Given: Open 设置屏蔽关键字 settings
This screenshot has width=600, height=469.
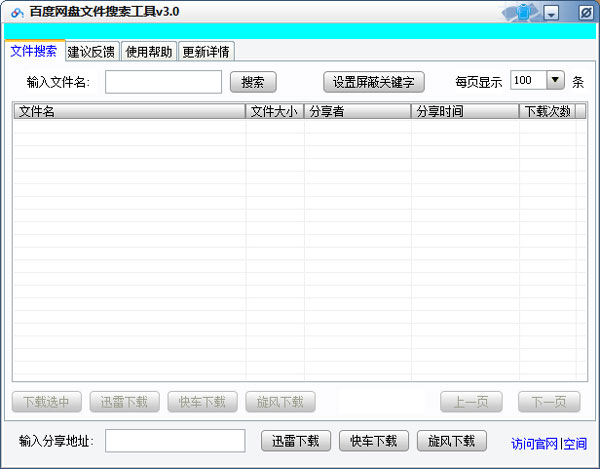Looking at the screenshot, I should [x=373, y=82].
